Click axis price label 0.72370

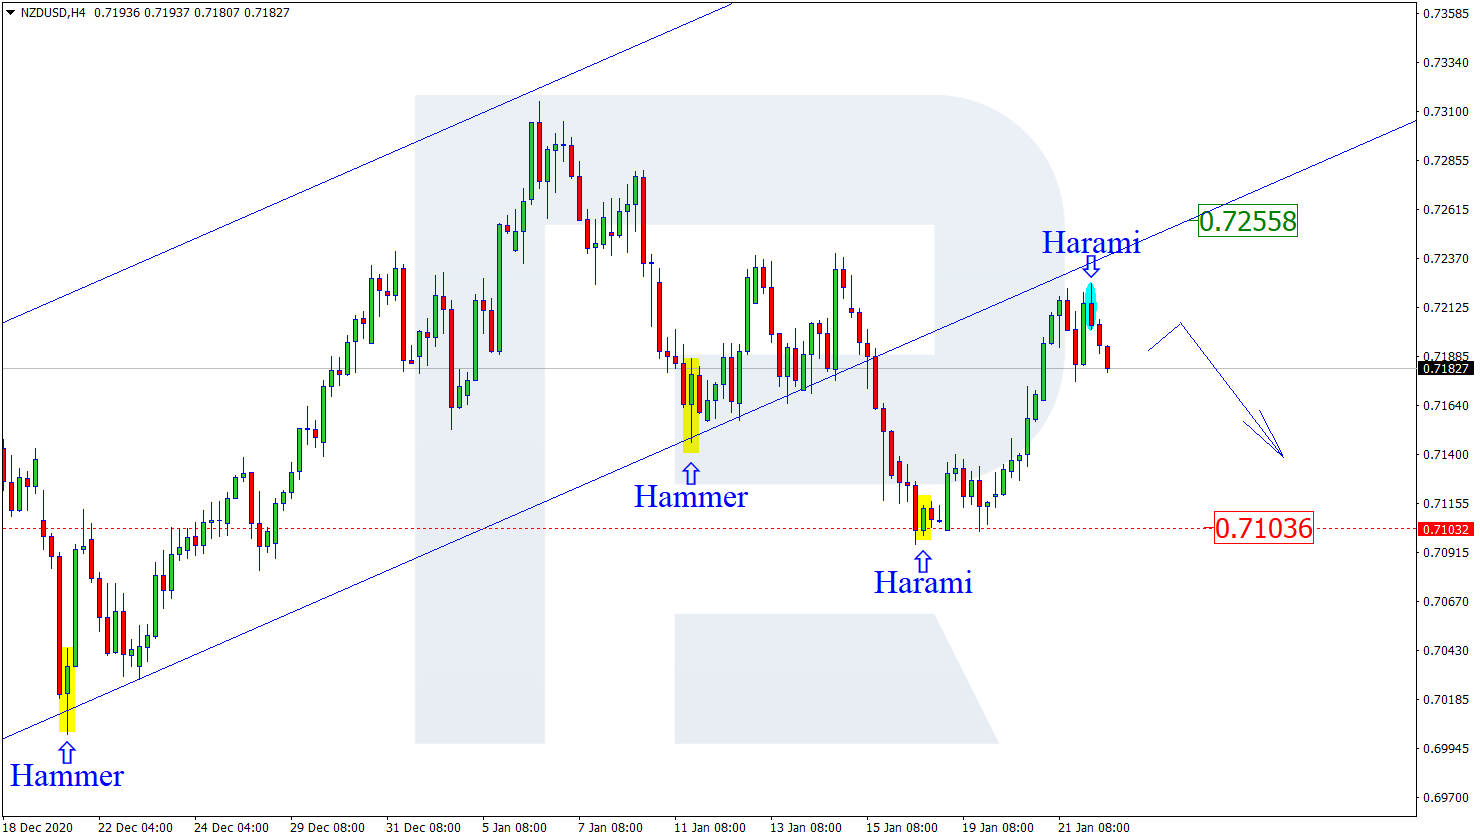click(x=1446, y=259)
